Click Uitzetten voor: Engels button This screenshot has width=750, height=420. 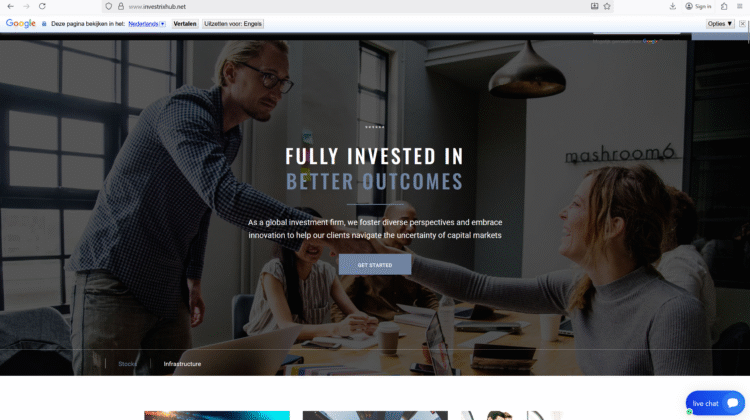point(233,23)
